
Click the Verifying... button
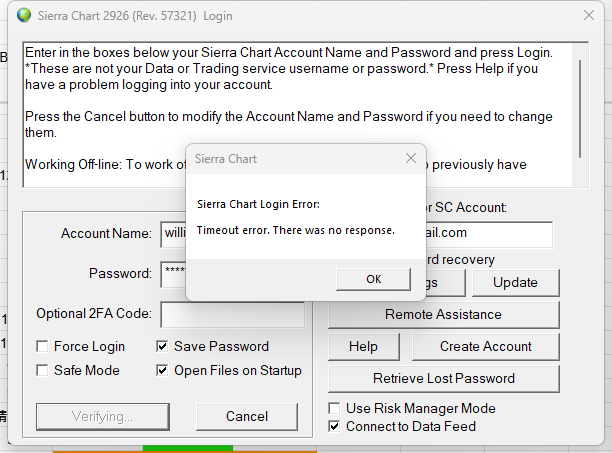point(103,417)
